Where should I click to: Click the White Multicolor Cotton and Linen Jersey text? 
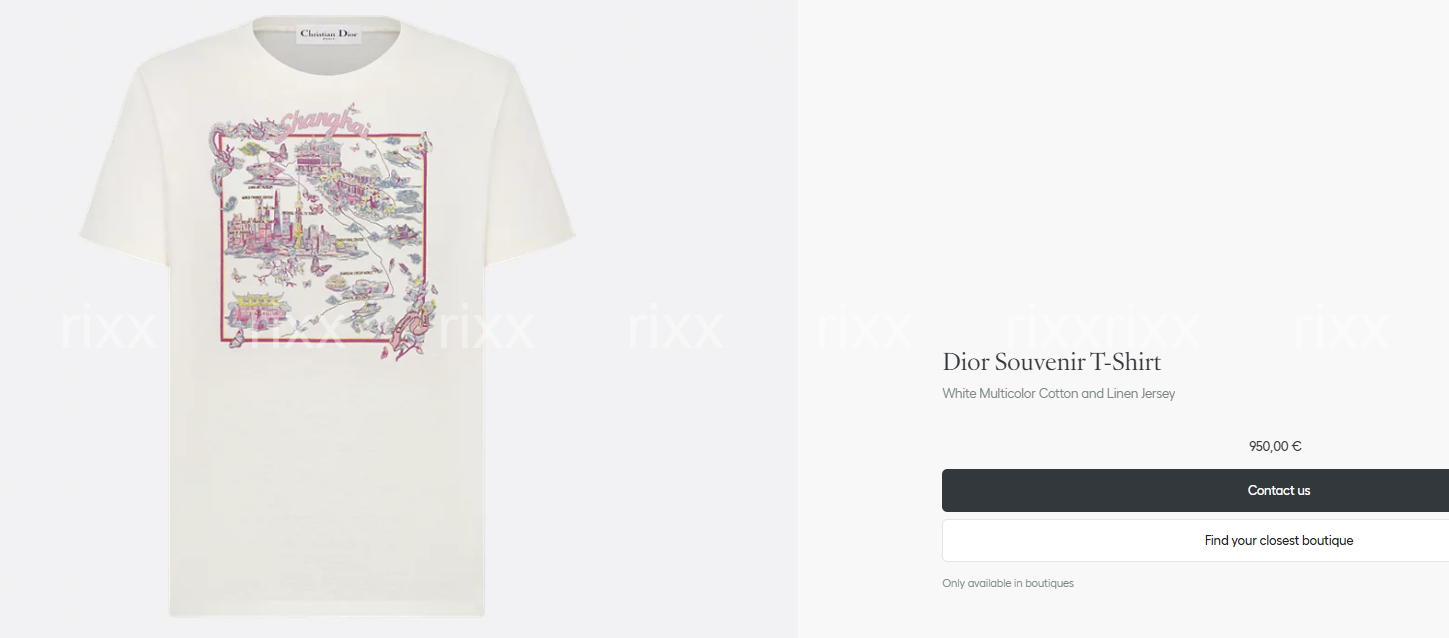coord(1058,393)
